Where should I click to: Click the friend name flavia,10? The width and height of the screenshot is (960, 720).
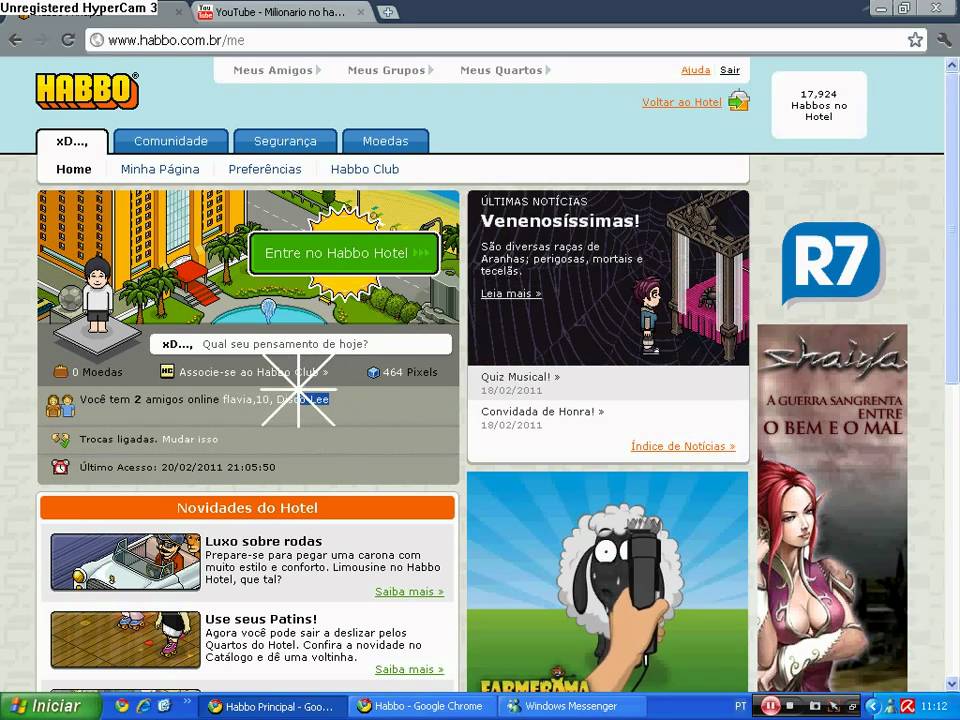(x=246, y=400)
